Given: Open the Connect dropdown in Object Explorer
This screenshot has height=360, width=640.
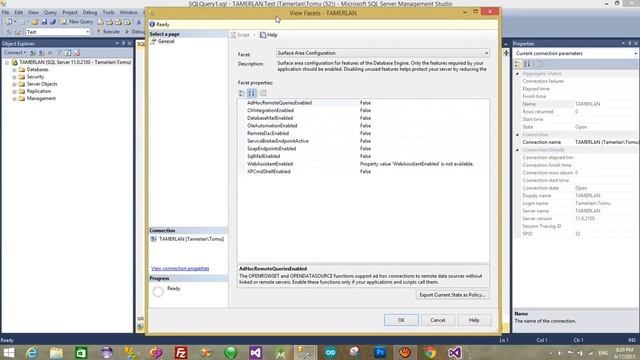Looking at the screenshot, I should point(15,53).
